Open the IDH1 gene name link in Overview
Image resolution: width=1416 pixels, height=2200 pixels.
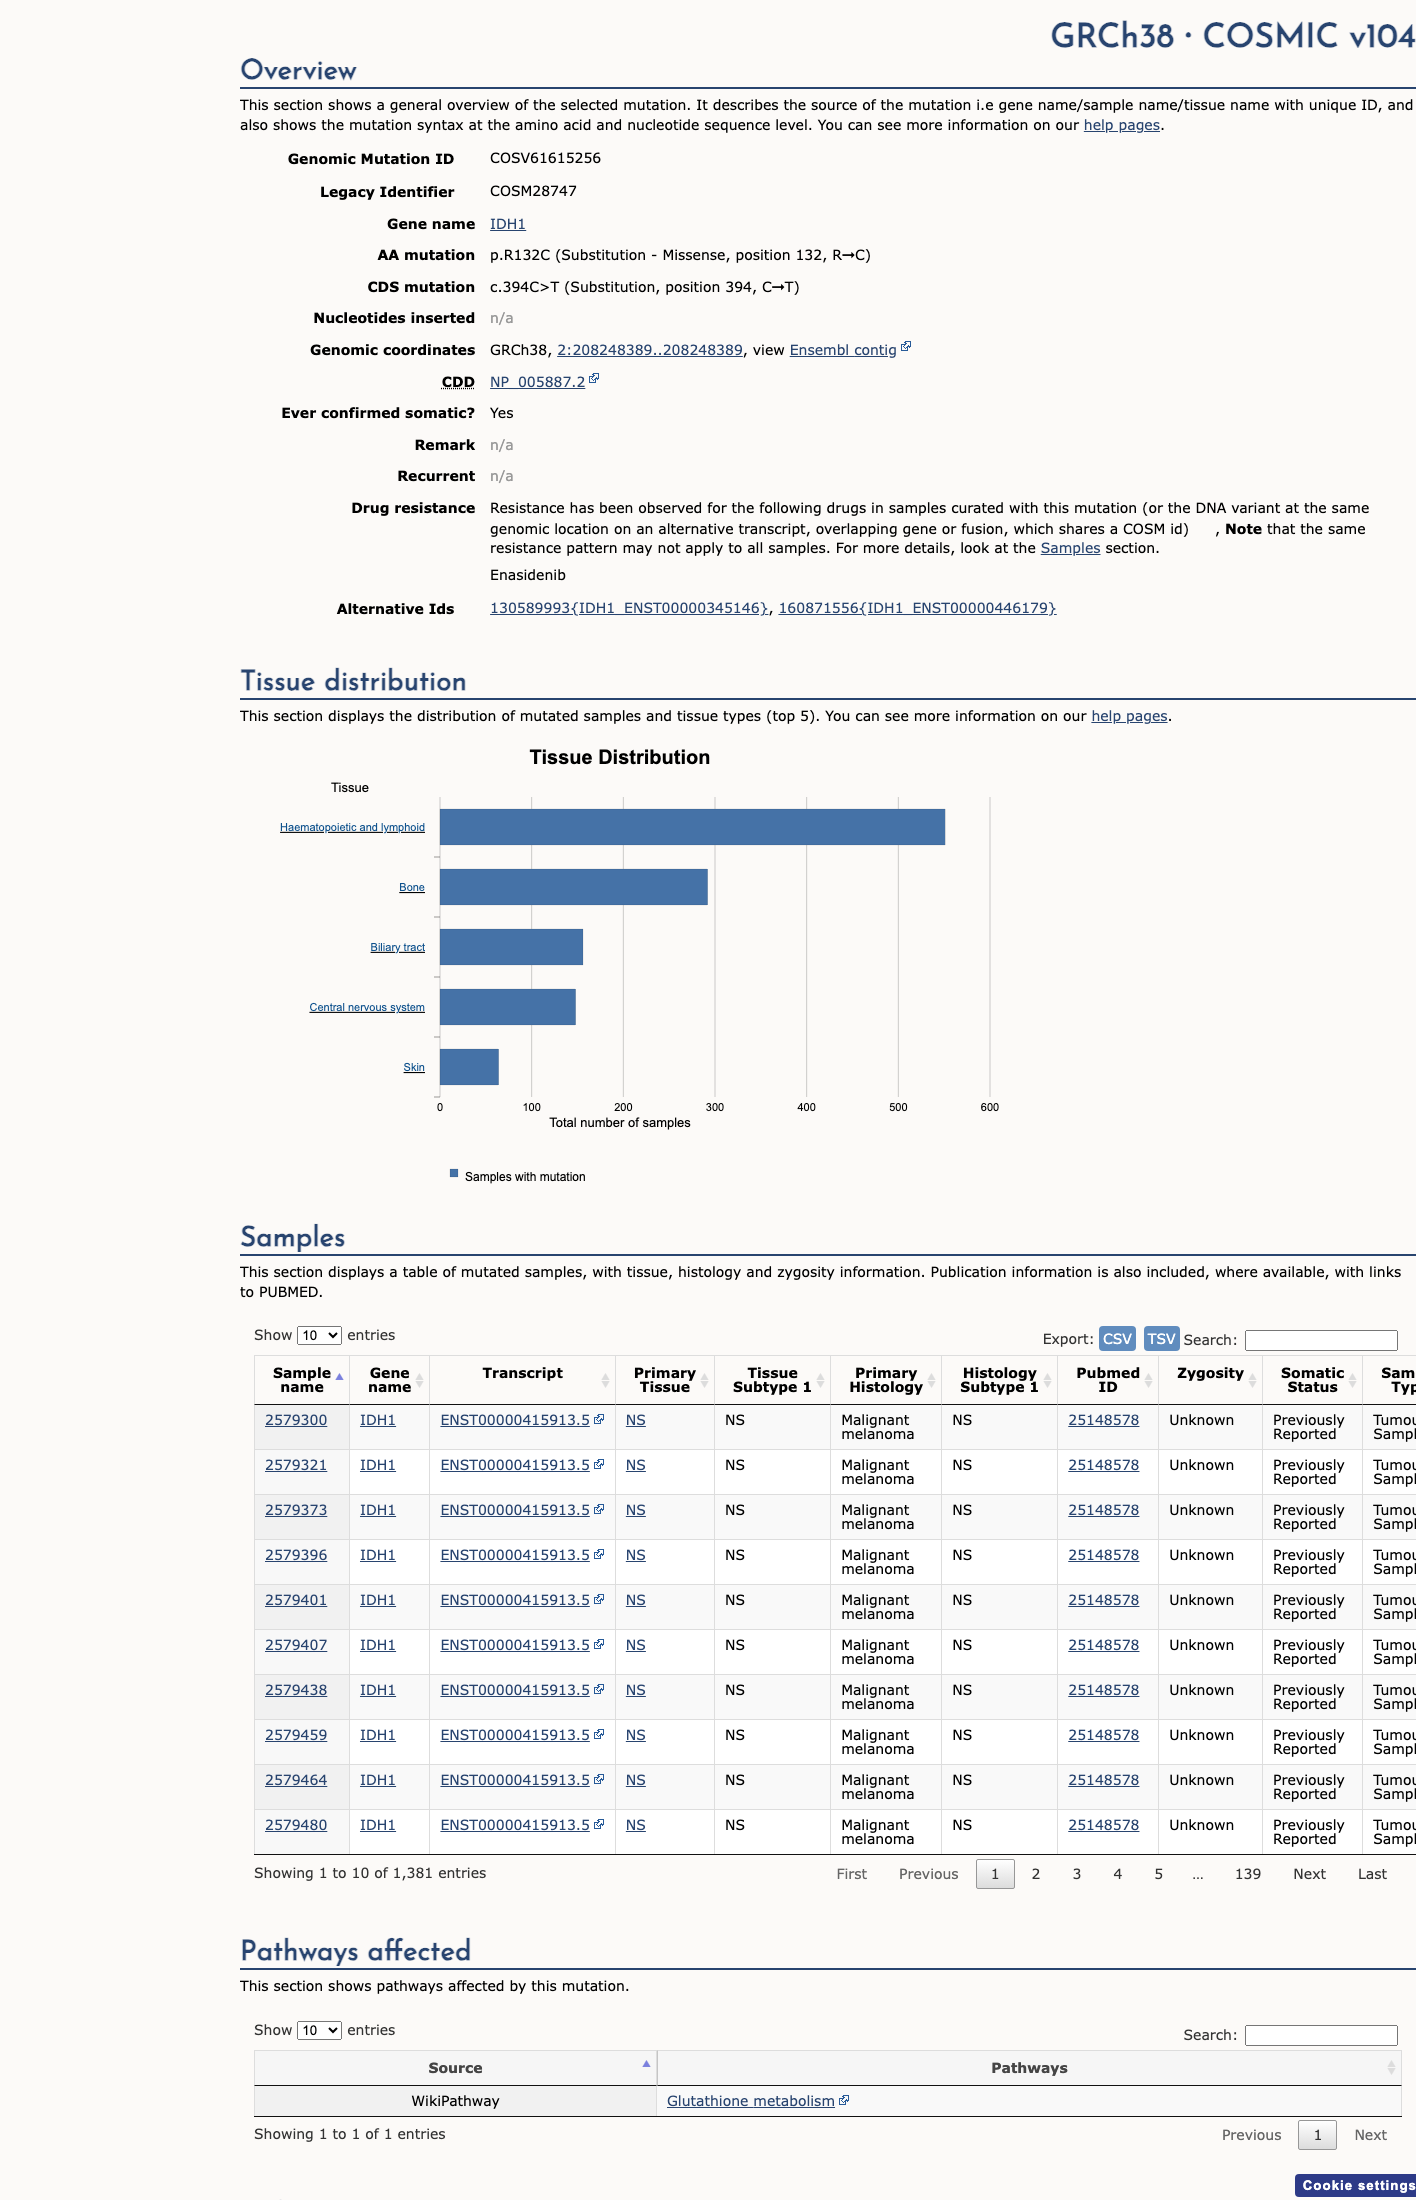(507, 224)
